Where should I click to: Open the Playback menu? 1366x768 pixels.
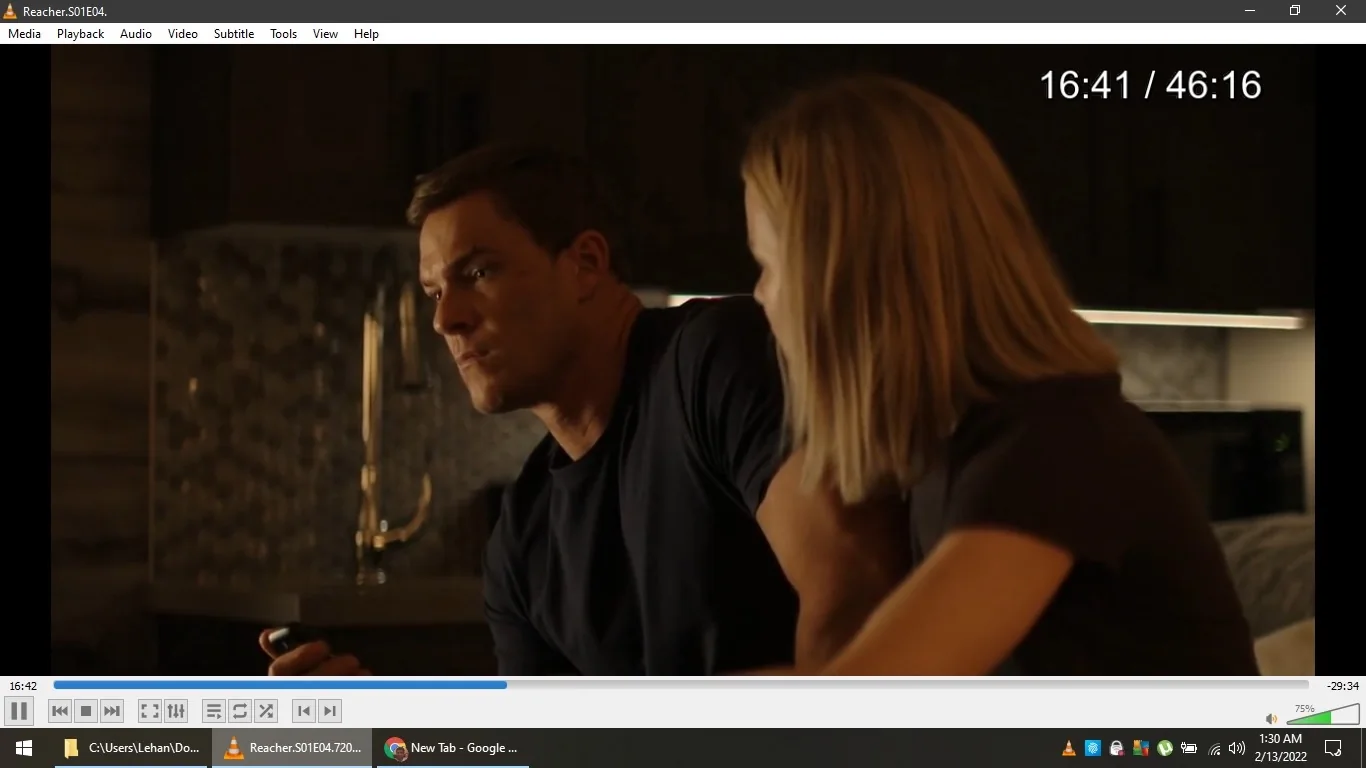(80, 34)
